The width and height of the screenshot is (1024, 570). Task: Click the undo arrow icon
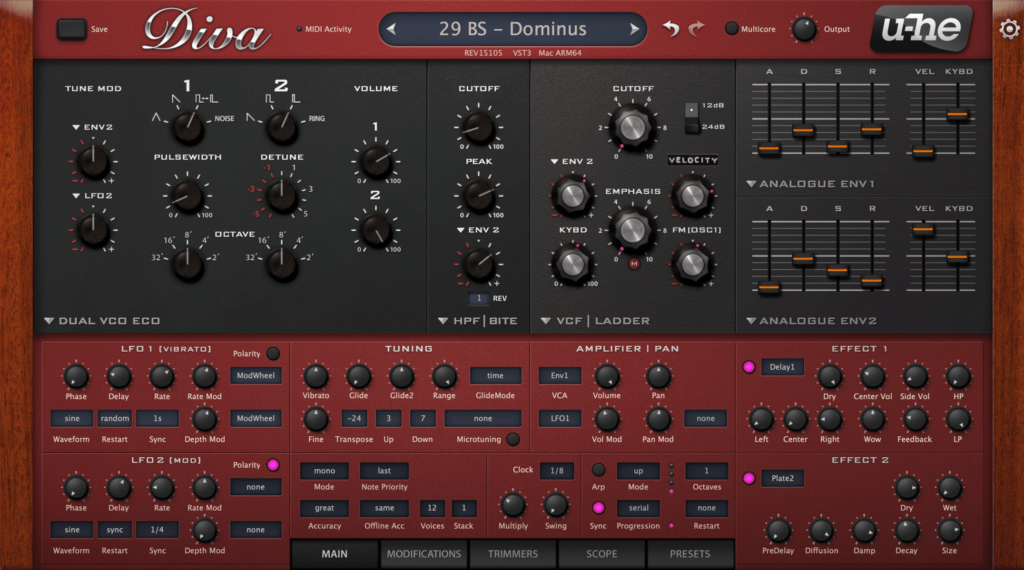tap(671, 28)
